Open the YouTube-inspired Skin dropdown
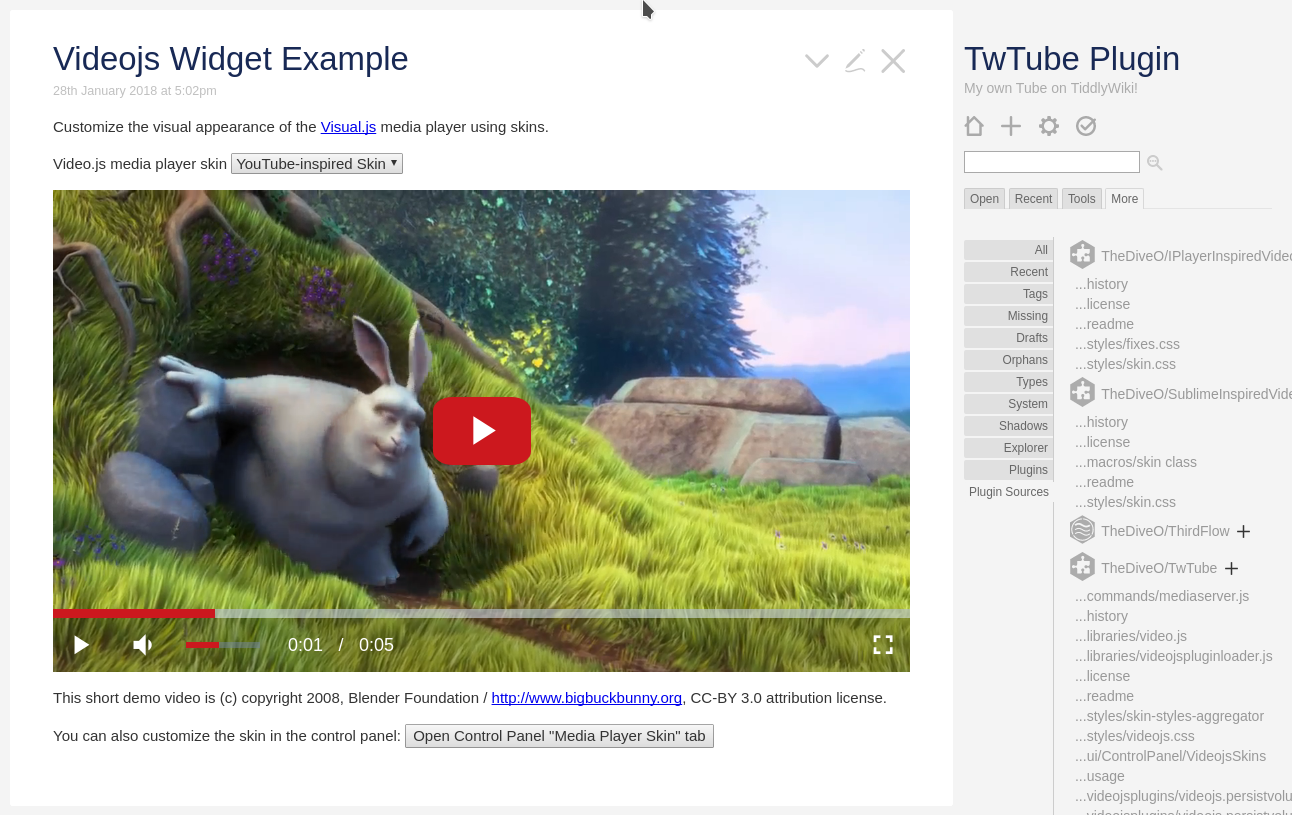The width and height of the screenshot is (1292, 815). 316,163
